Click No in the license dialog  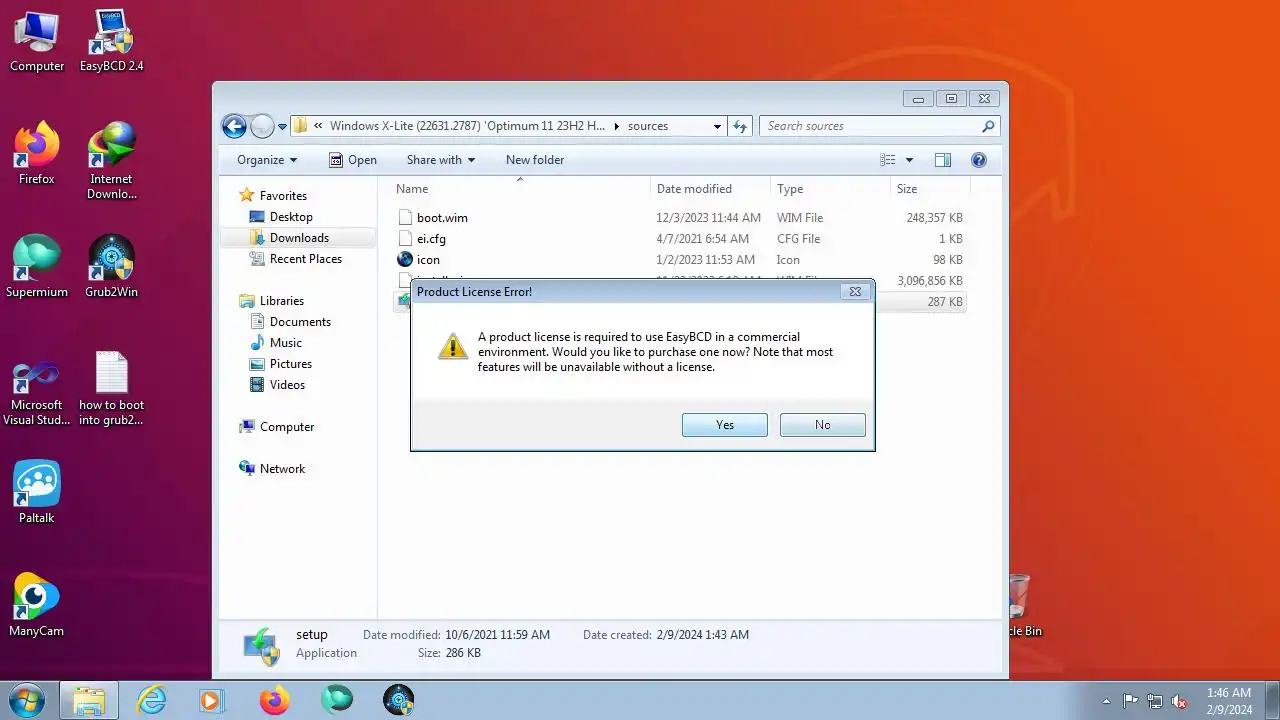tap(823, 425)
